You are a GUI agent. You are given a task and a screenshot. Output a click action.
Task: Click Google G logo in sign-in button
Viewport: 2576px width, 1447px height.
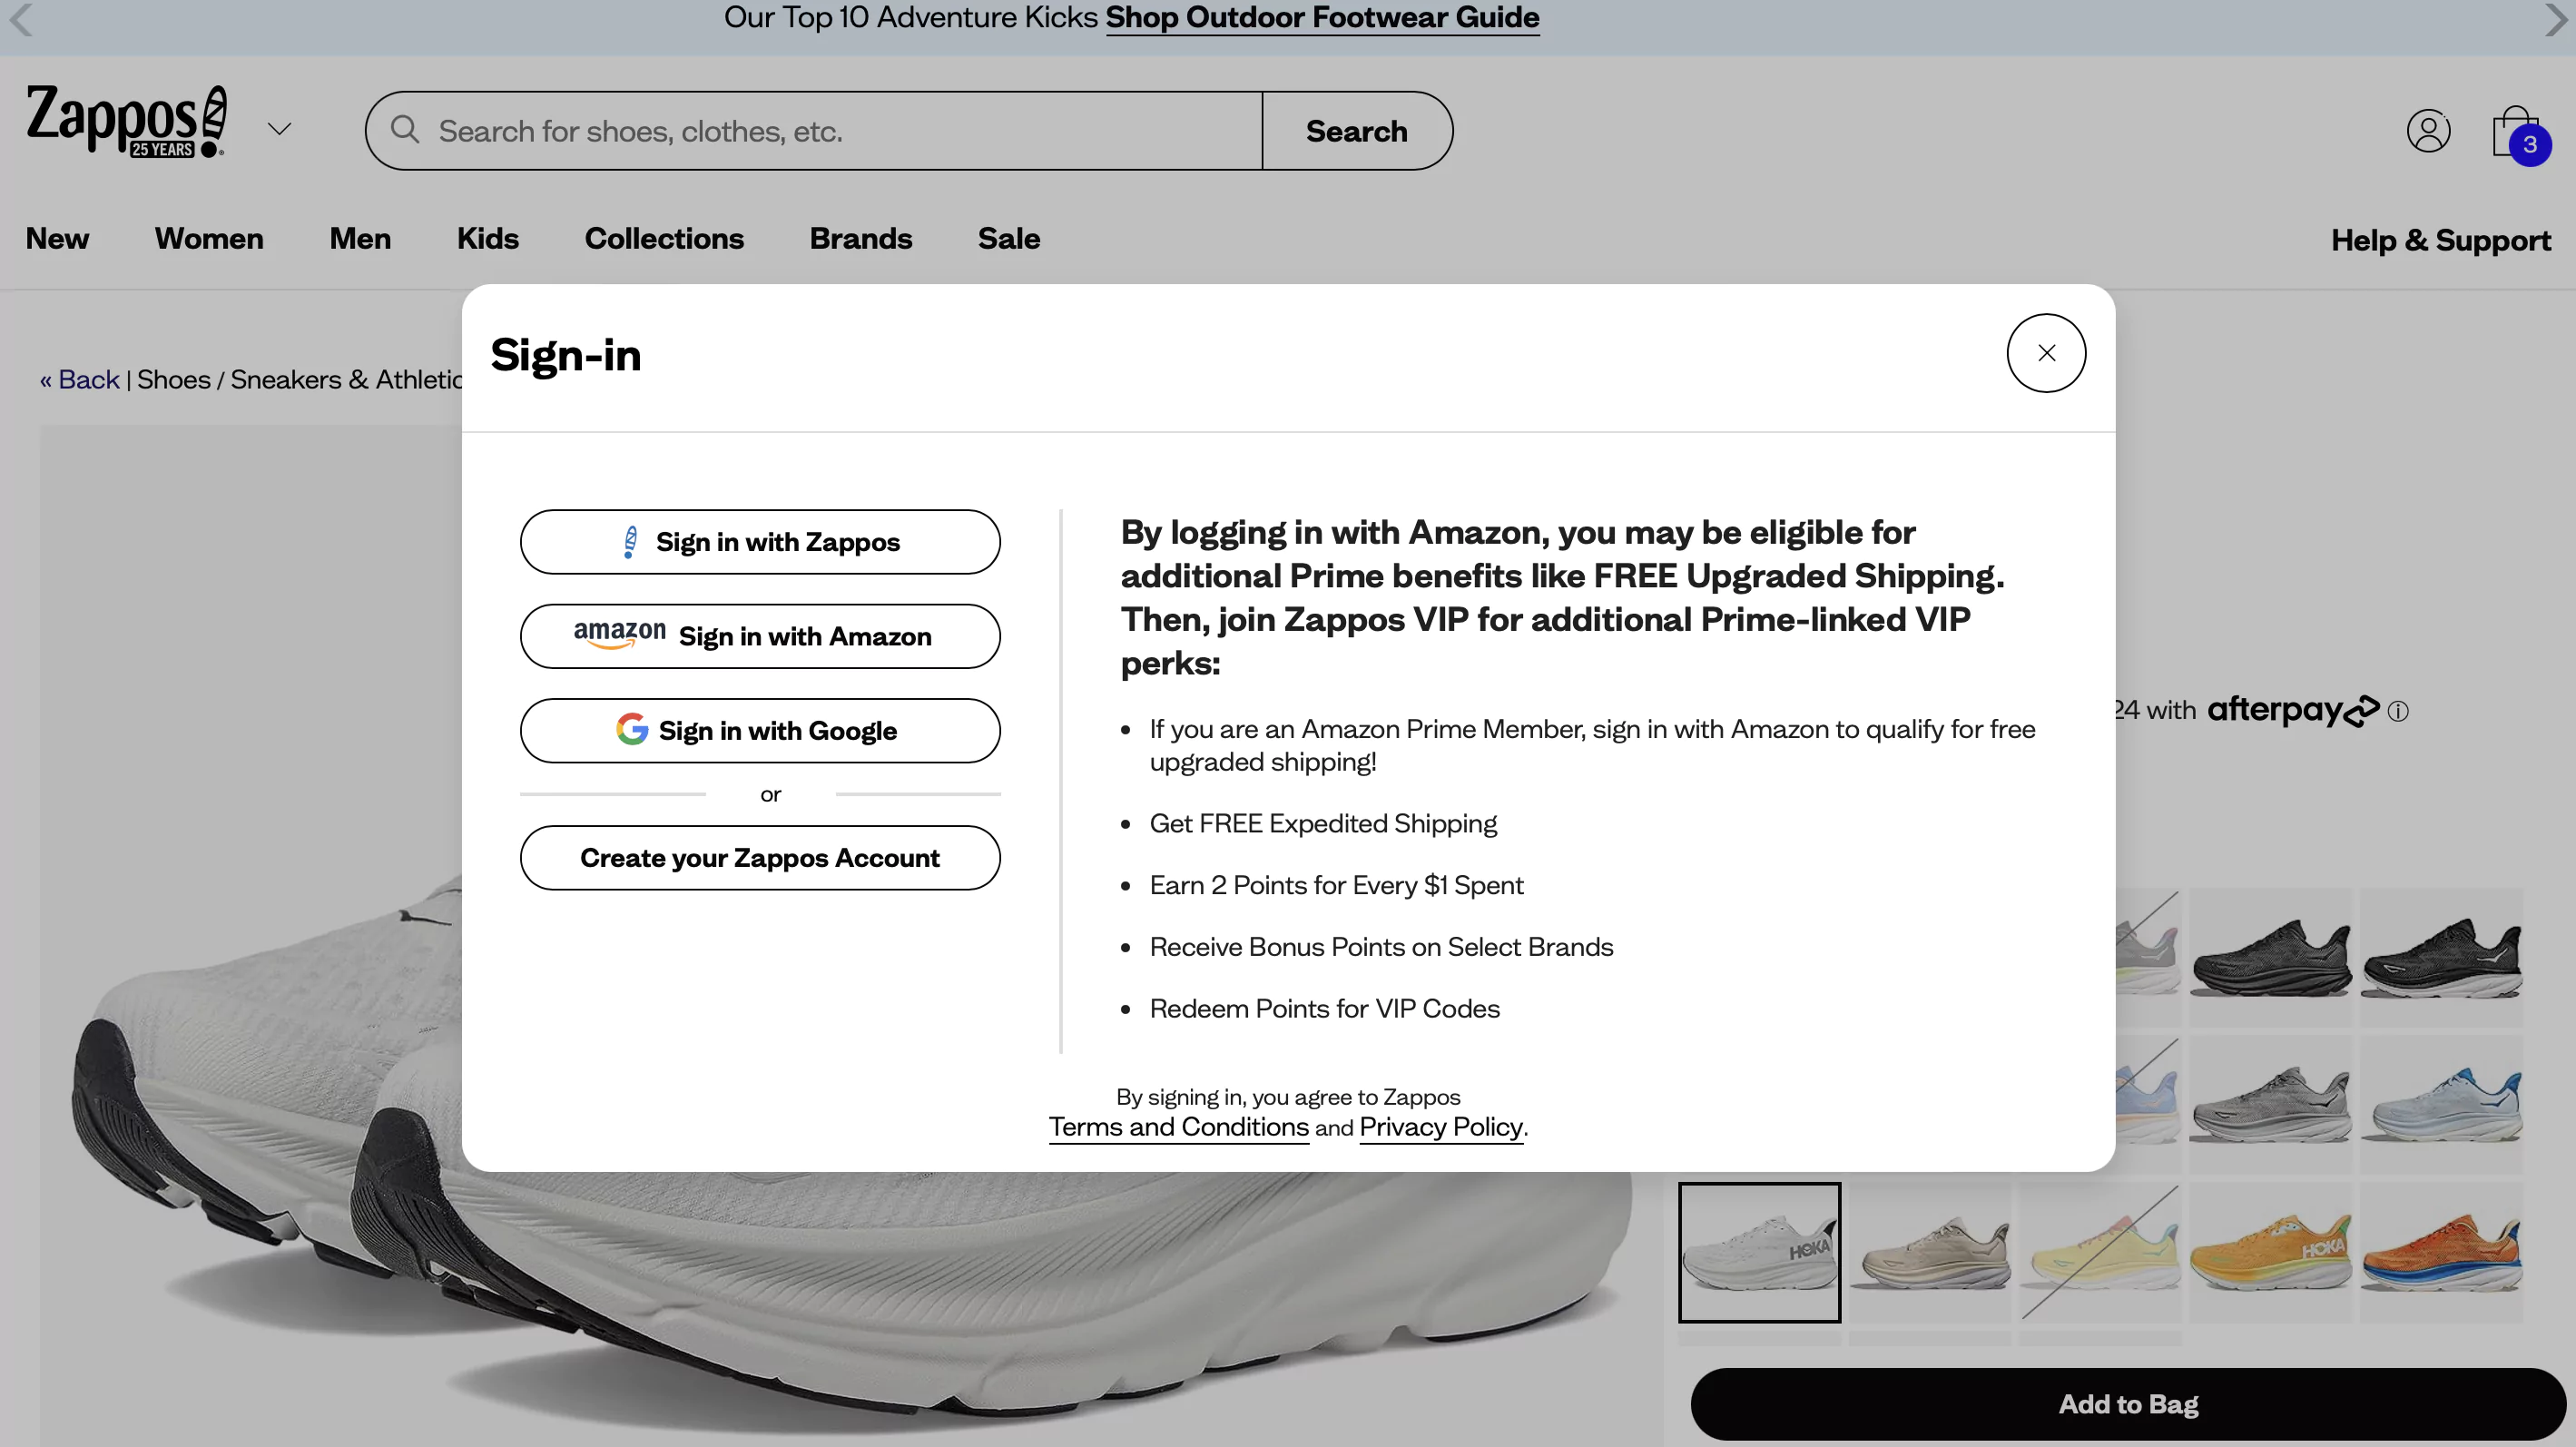pyautogui.click(x=632, y=729)
